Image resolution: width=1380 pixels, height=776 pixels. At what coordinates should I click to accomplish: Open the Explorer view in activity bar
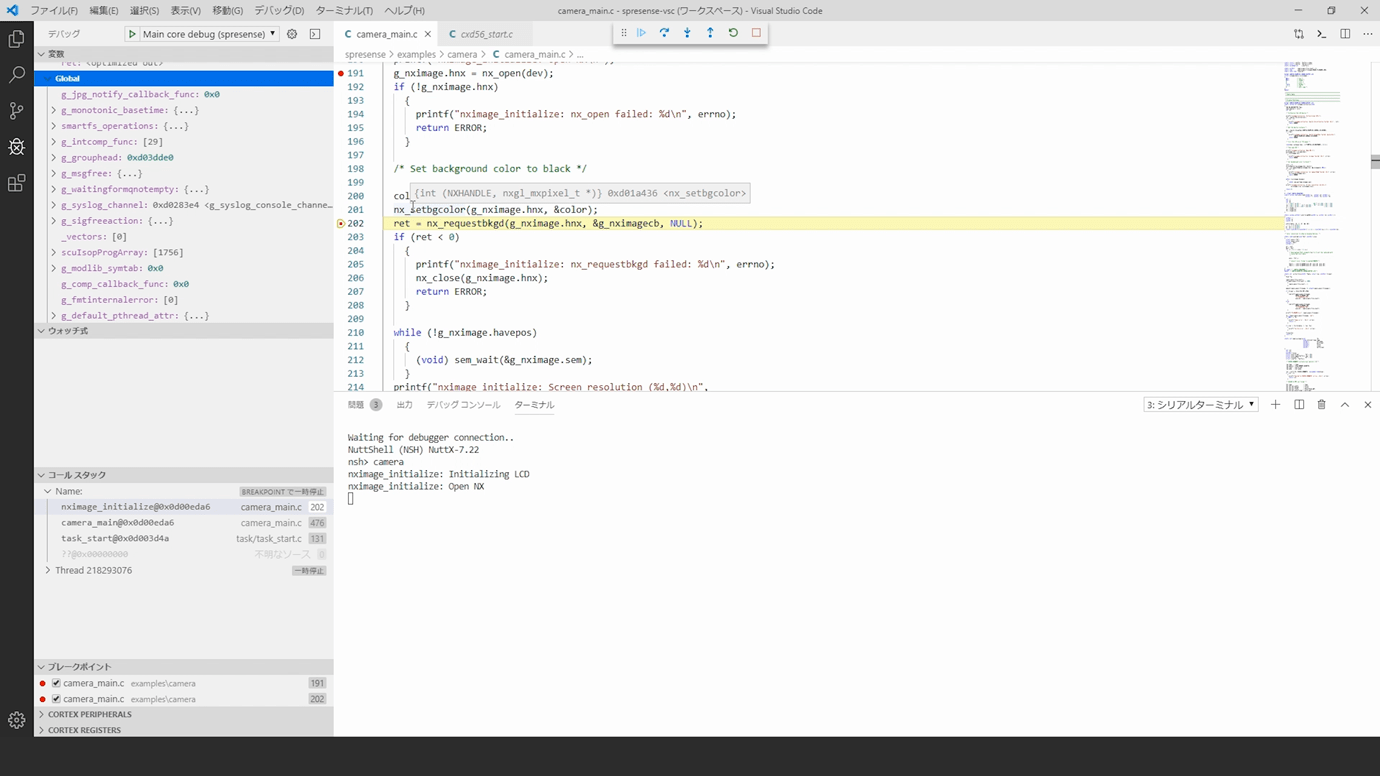(x=16, y=39)
